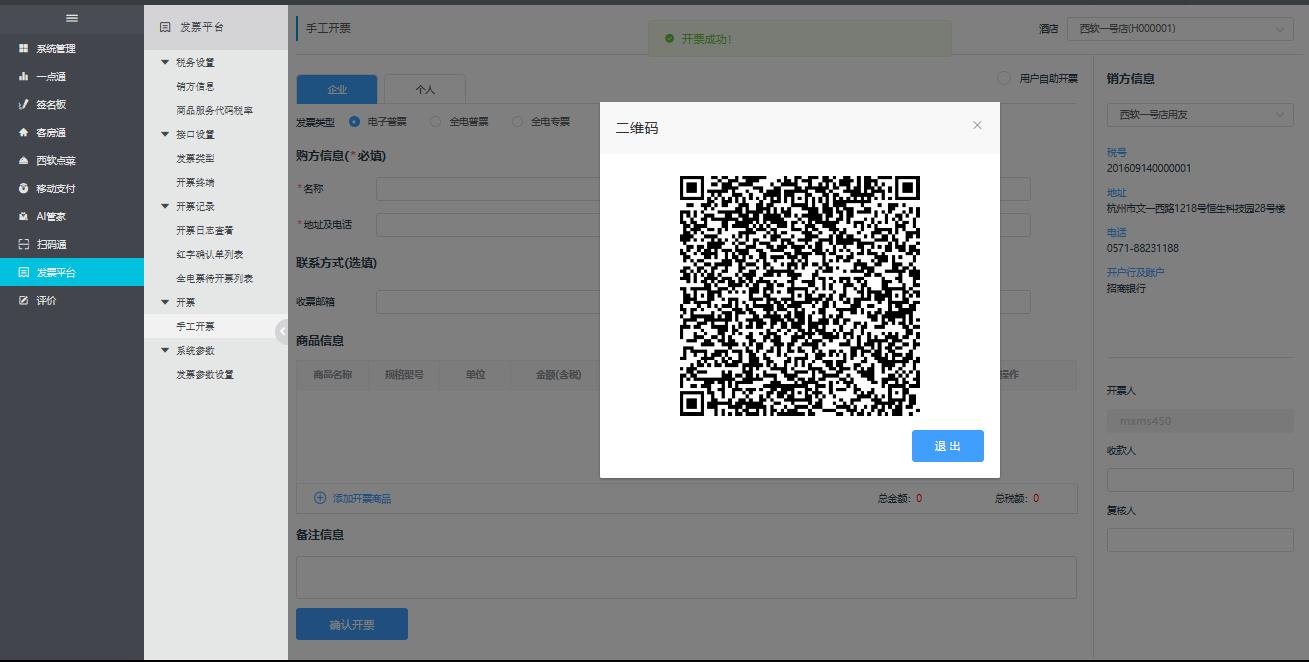Click the 开票人 field showing mxms450

(1200, 421)
